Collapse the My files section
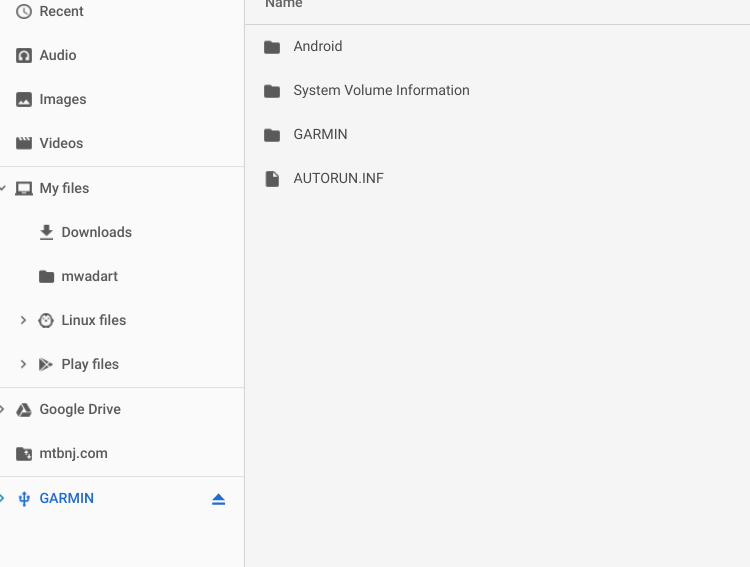Screen dimensions: 750x567 point(3,189)
